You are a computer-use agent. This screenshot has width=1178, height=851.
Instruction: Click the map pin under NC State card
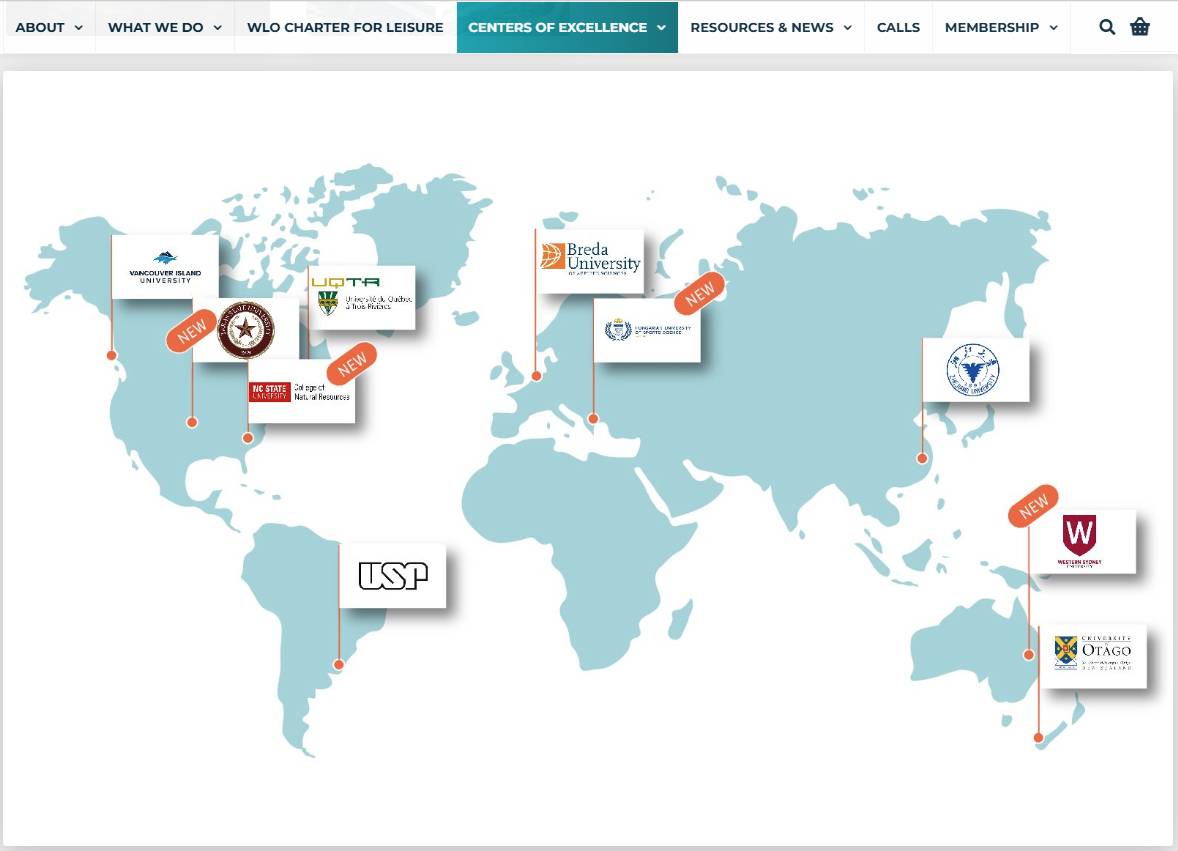(x=248, y=438)
